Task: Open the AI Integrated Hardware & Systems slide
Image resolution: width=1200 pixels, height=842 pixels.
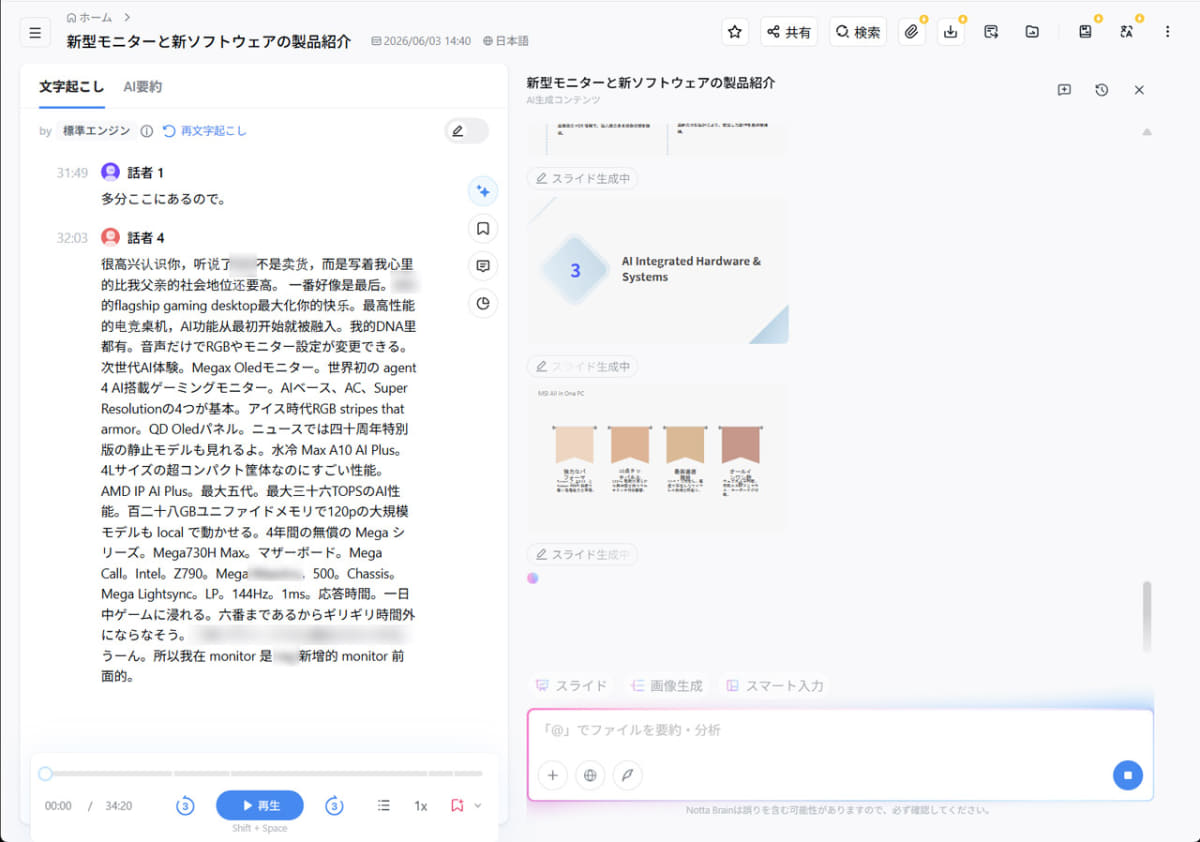Action: pyautogui.click(x=658, y=270)
